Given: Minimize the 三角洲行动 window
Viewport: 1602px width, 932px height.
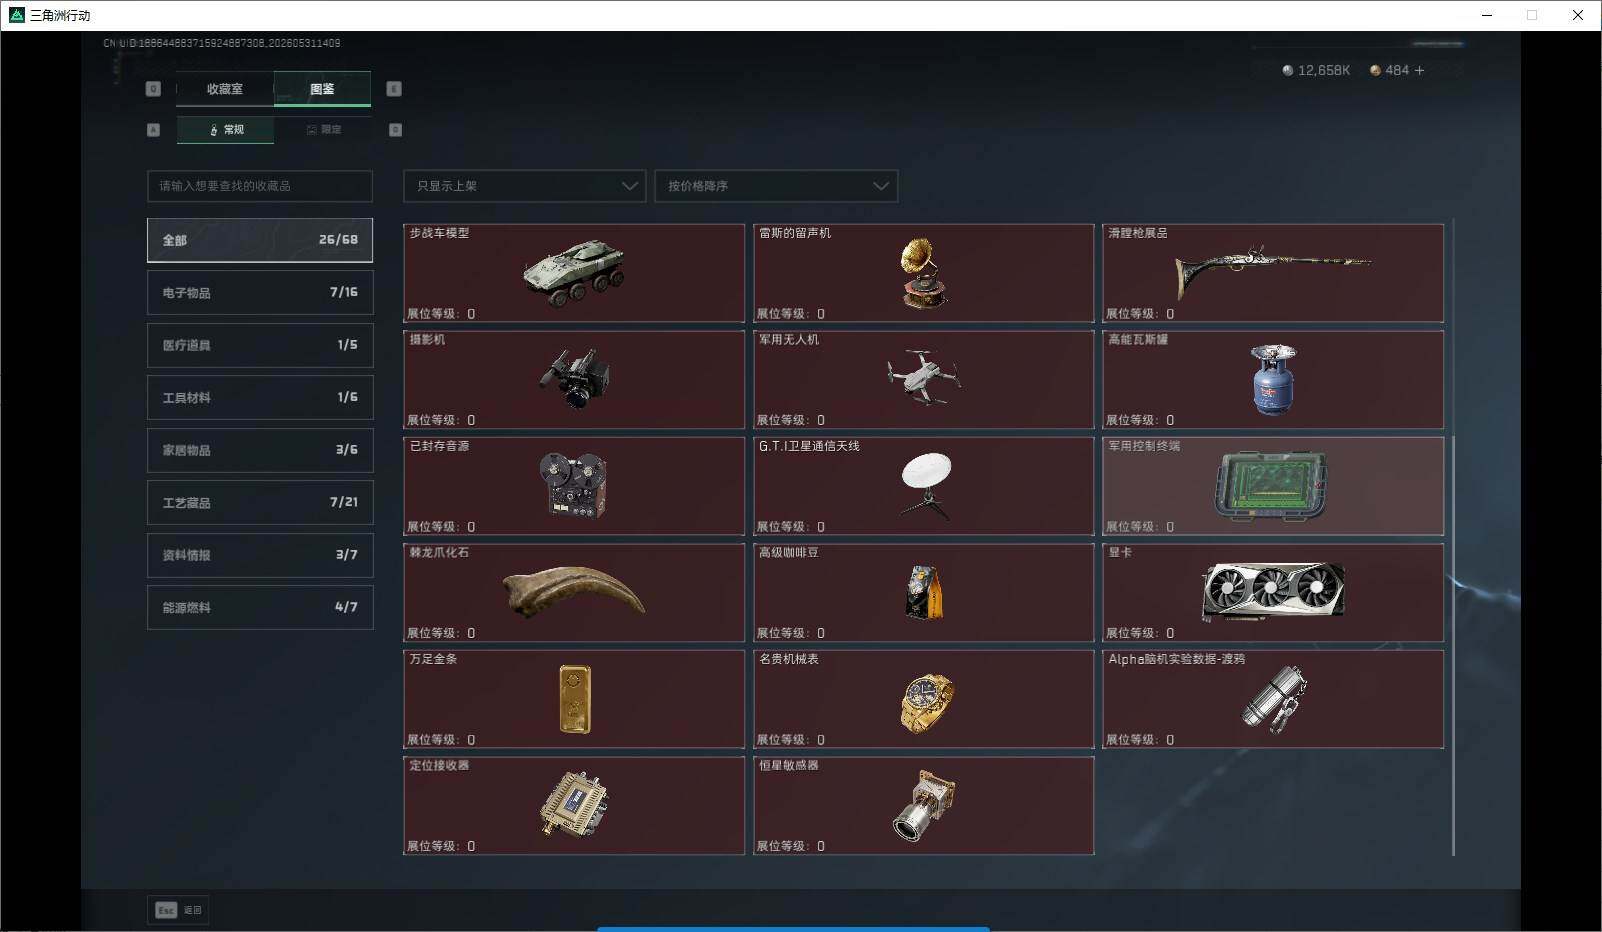Looking at the screenshot, I should (1487, 15).
